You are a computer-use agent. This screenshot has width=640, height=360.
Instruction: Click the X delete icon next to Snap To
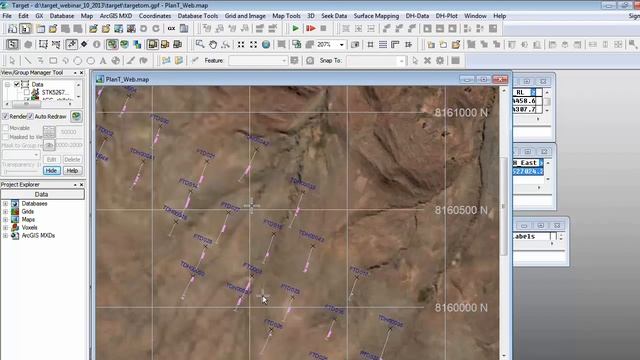(x=427, y=60)
